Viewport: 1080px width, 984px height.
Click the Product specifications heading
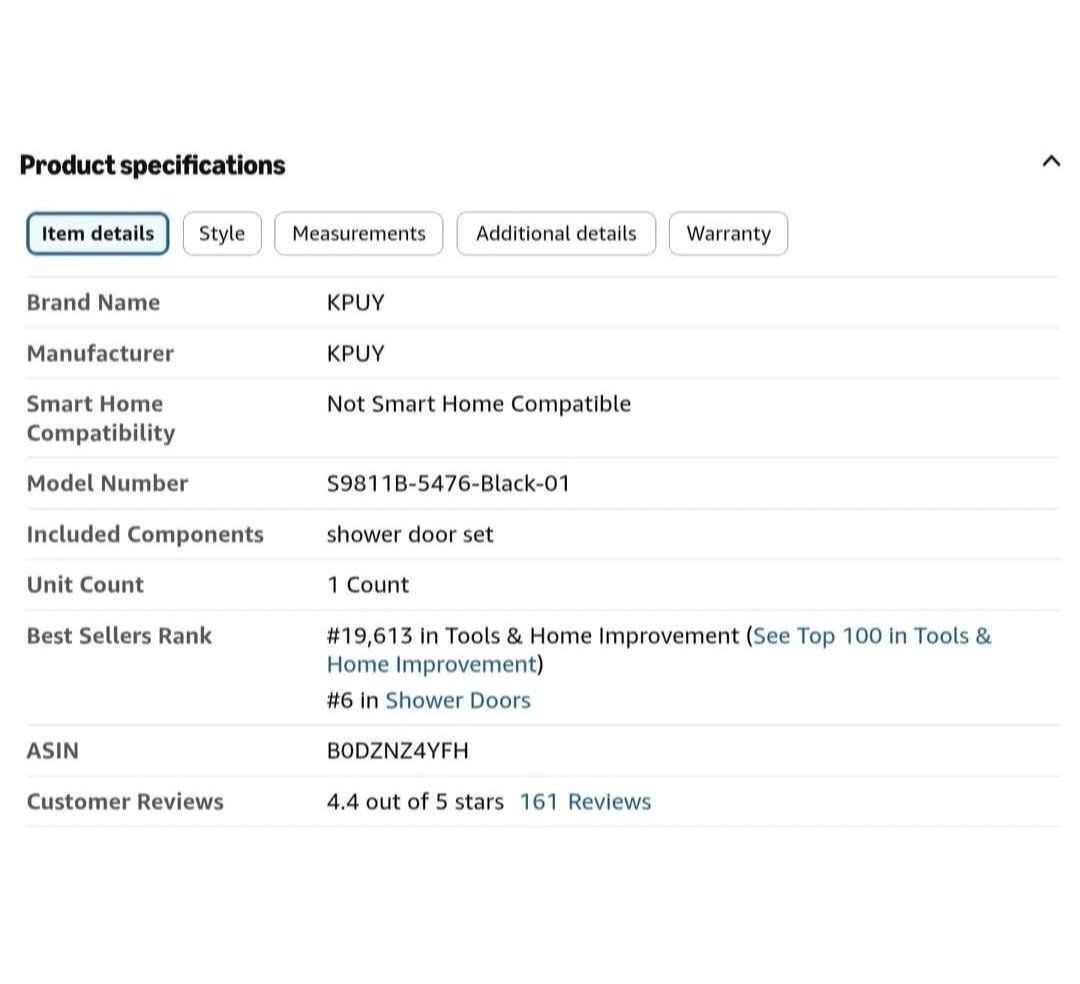[152, 165]
